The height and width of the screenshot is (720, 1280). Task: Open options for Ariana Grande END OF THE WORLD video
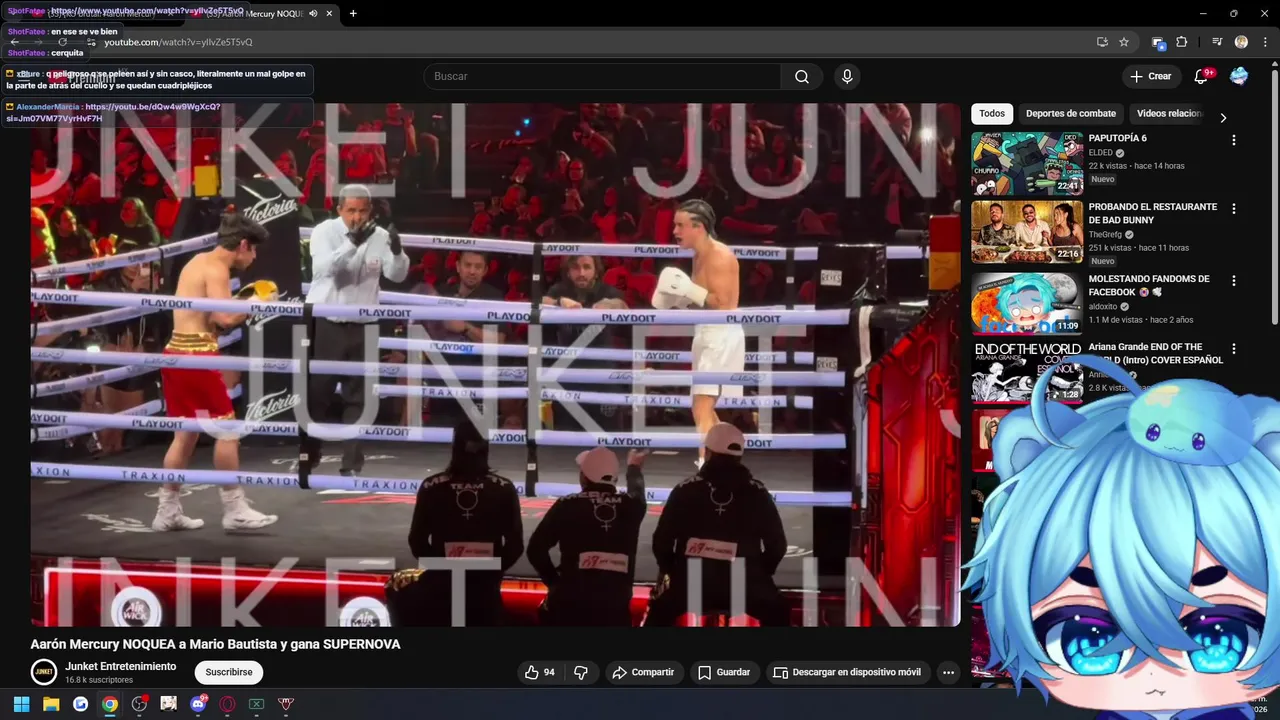(x=1233, y=349)
